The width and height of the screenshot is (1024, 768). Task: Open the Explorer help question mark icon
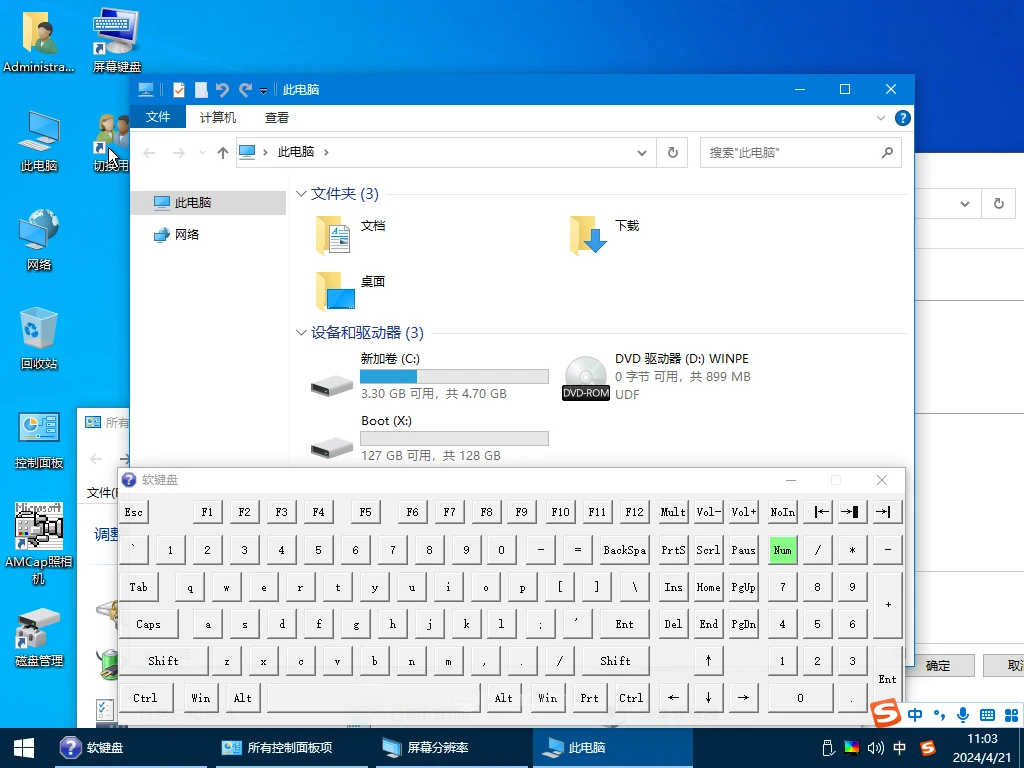coord(903,118)
